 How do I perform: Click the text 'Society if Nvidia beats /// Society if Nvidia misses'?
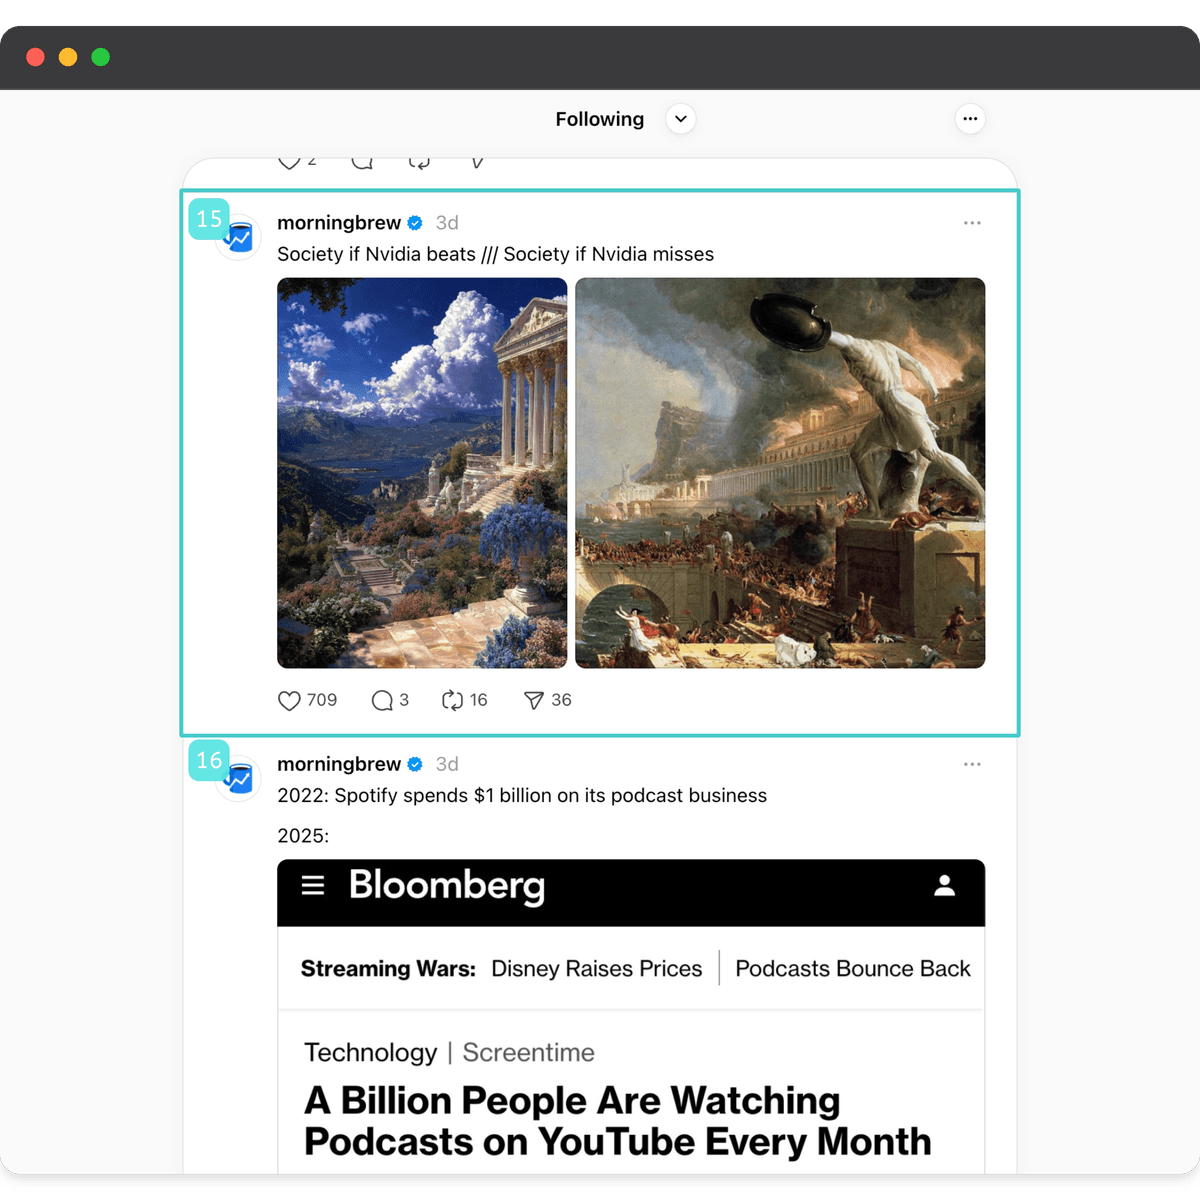[496, 254]
